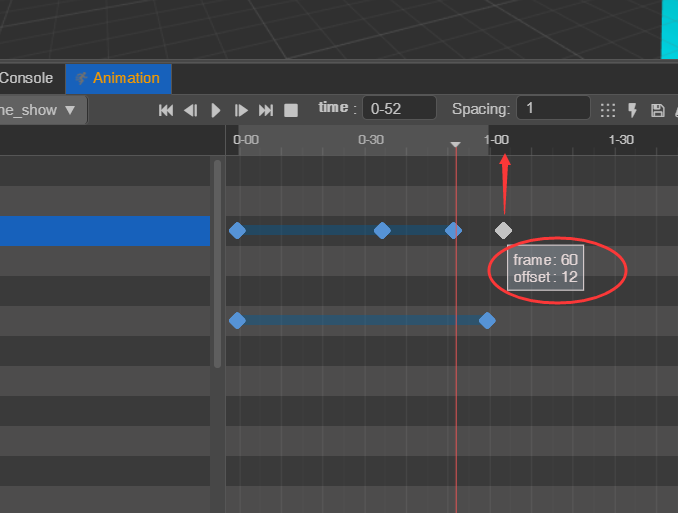Select the blue highlighted property row
This screenshot has width=678, height=513.
[105, 231]
